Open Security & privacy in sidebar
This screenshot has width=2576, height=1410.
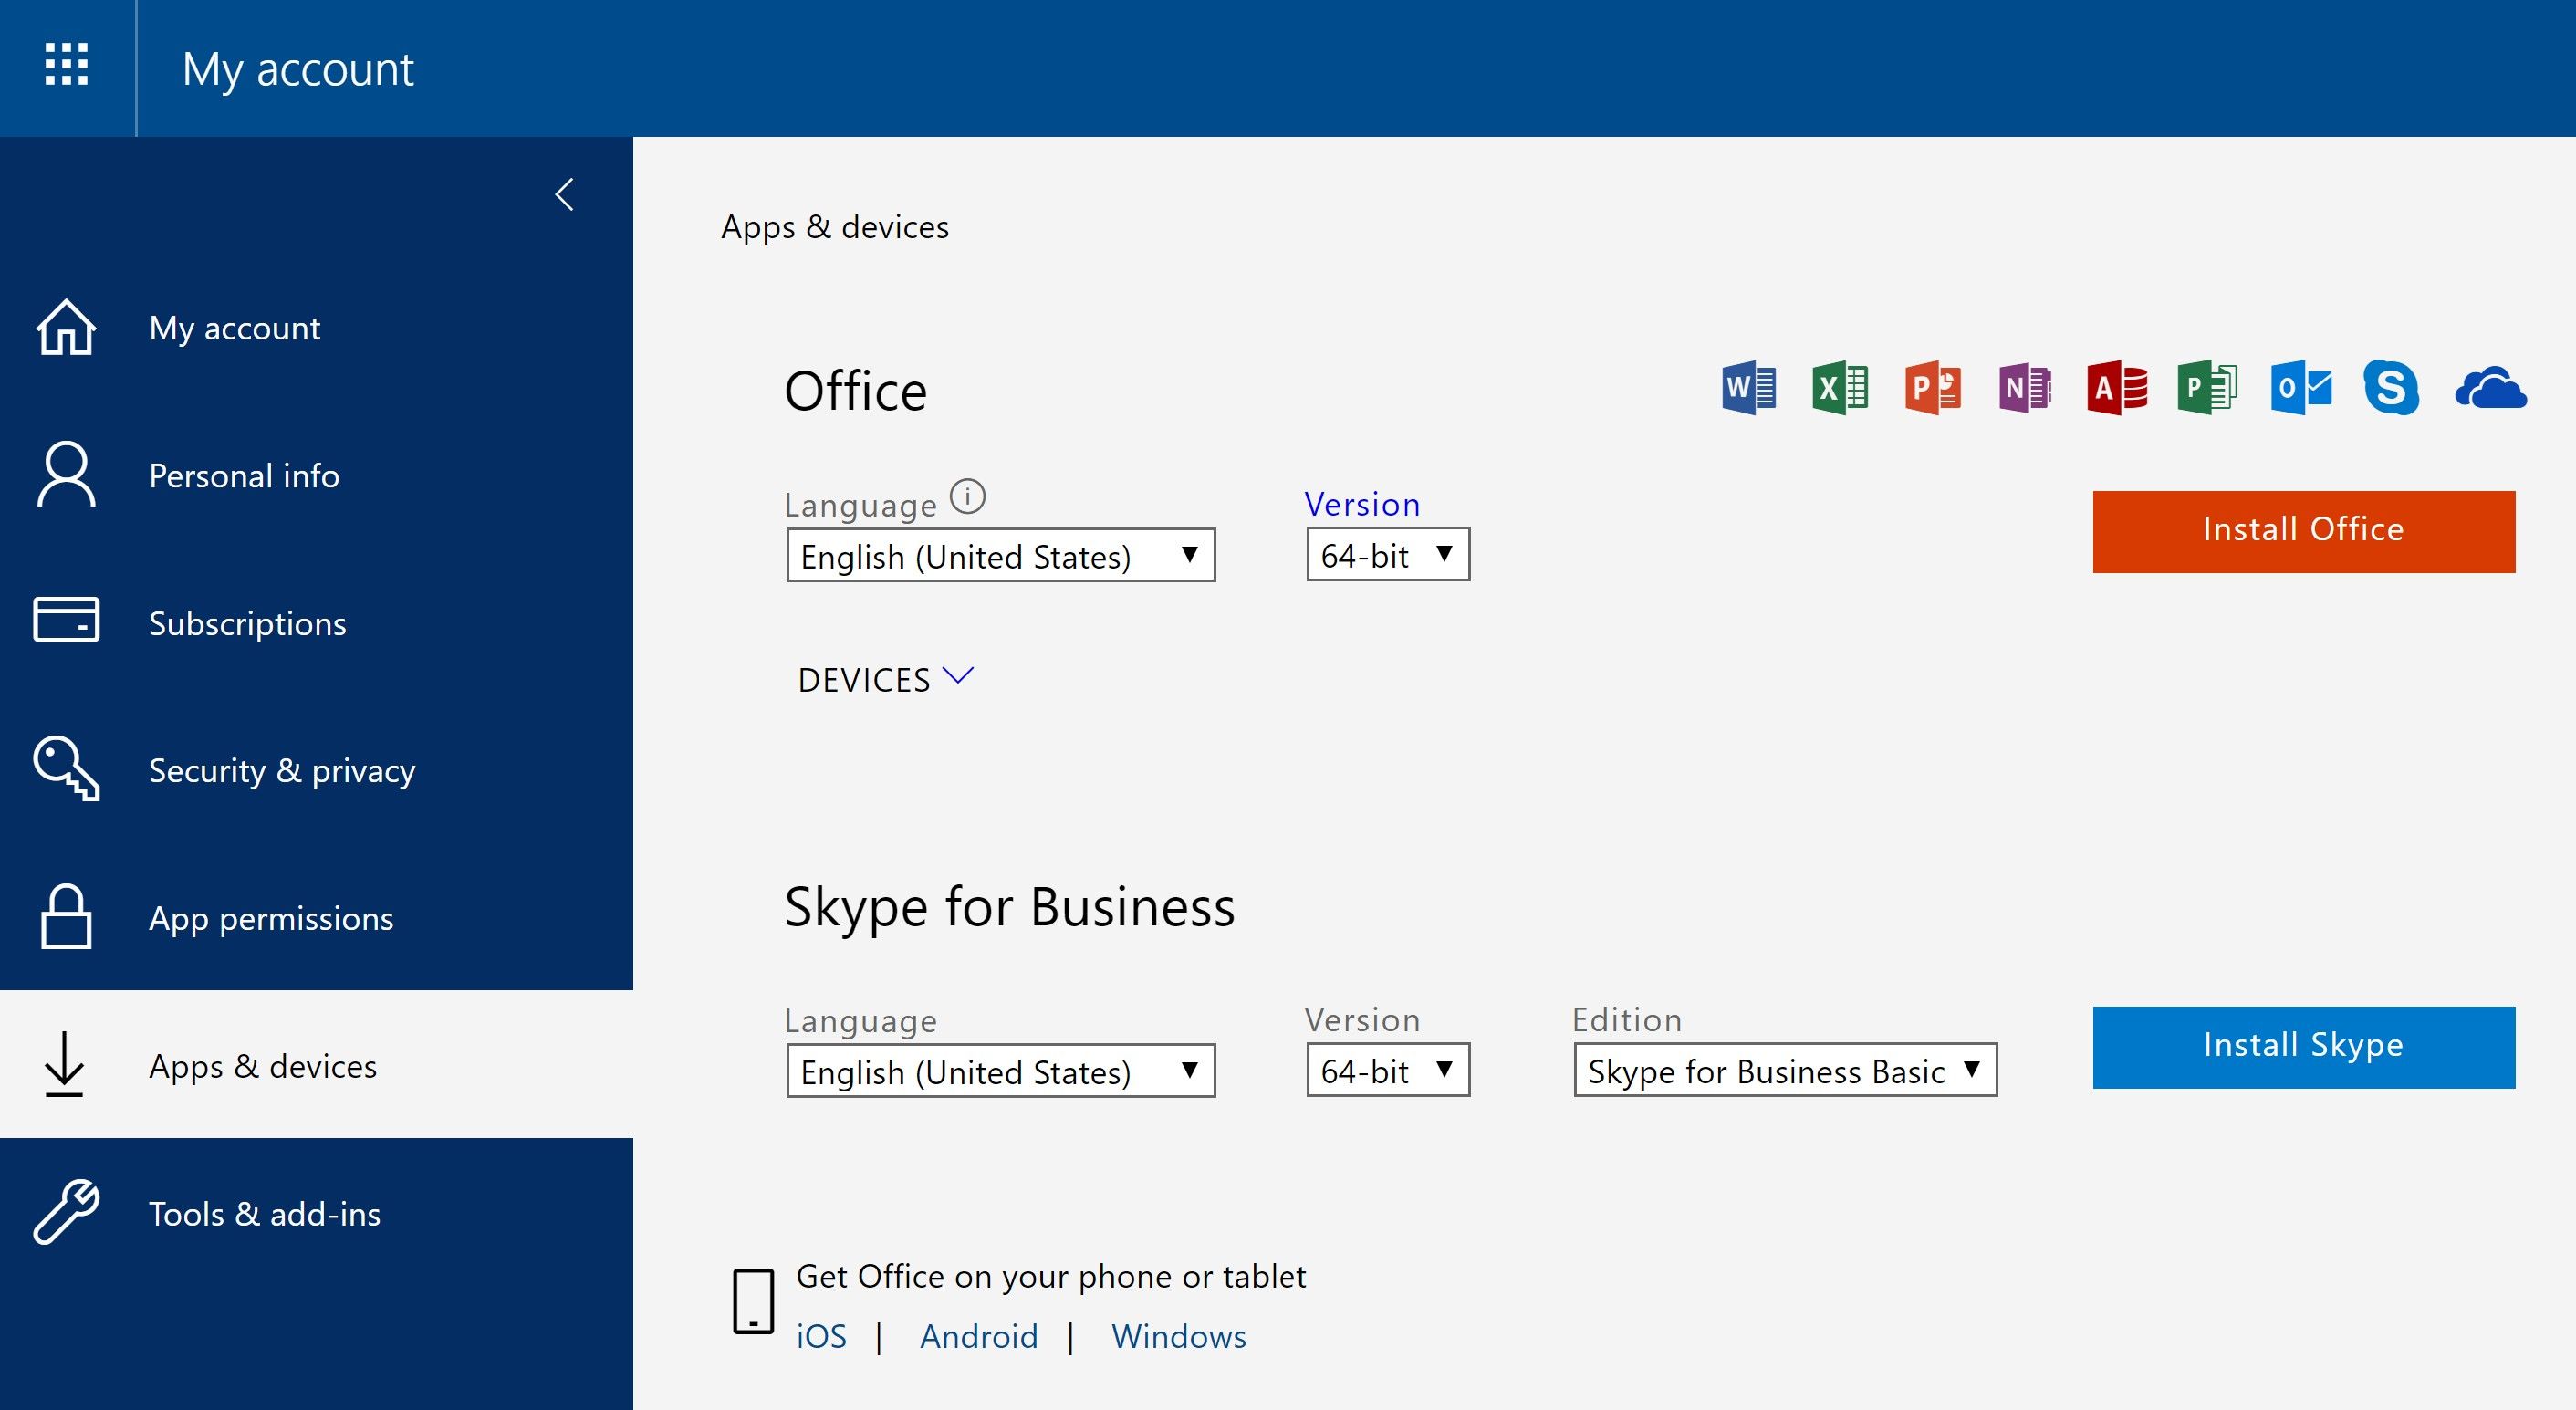point(316,769)
